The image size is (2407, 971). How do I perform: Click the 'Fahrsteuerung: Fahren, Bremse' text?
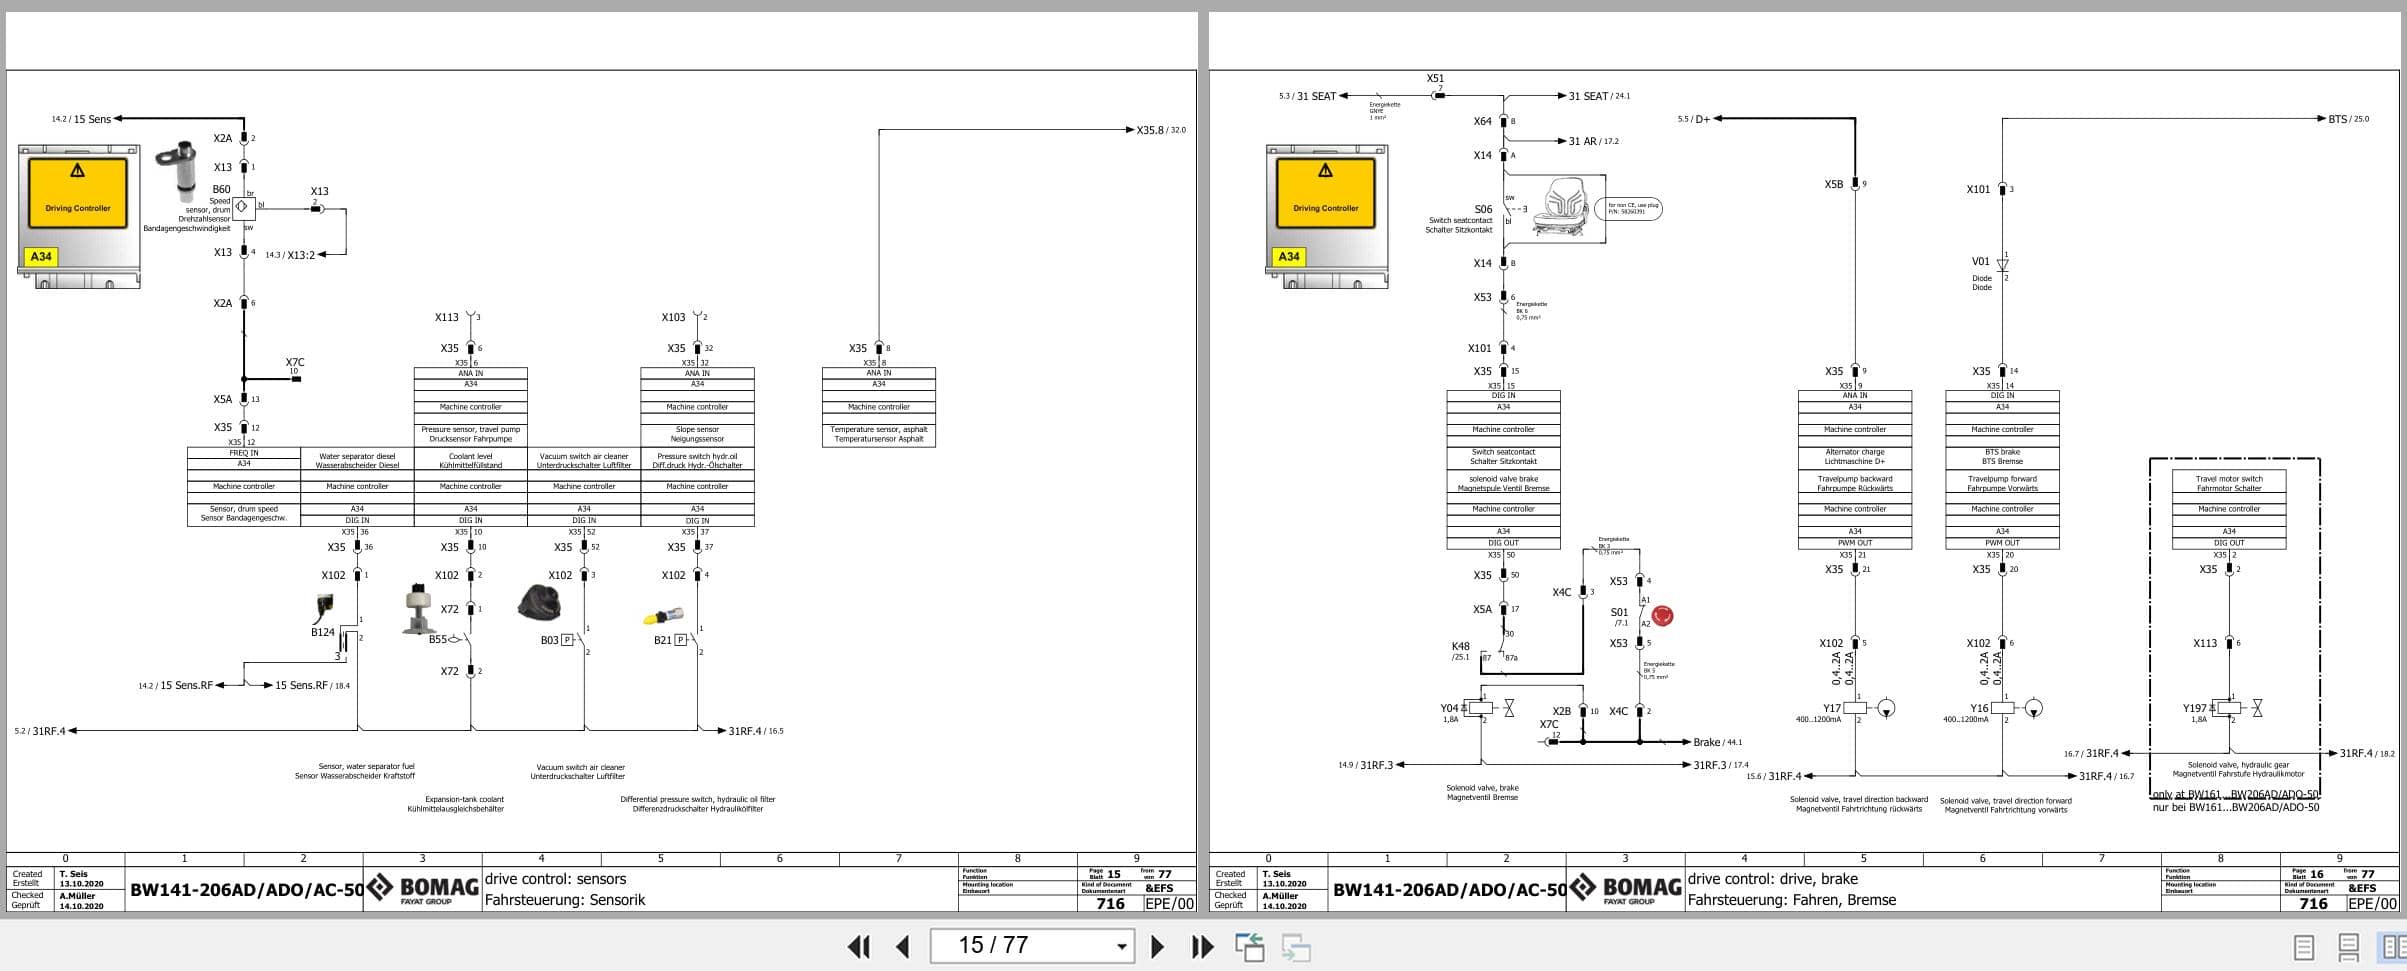pos(1792,900)
